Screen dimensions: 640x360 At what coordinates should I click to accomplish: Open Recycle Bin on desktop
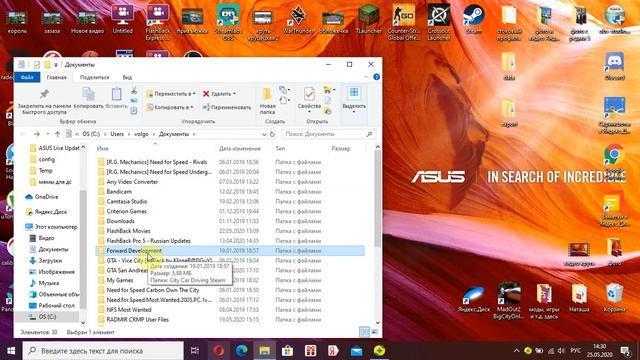(x=614, y=298)
